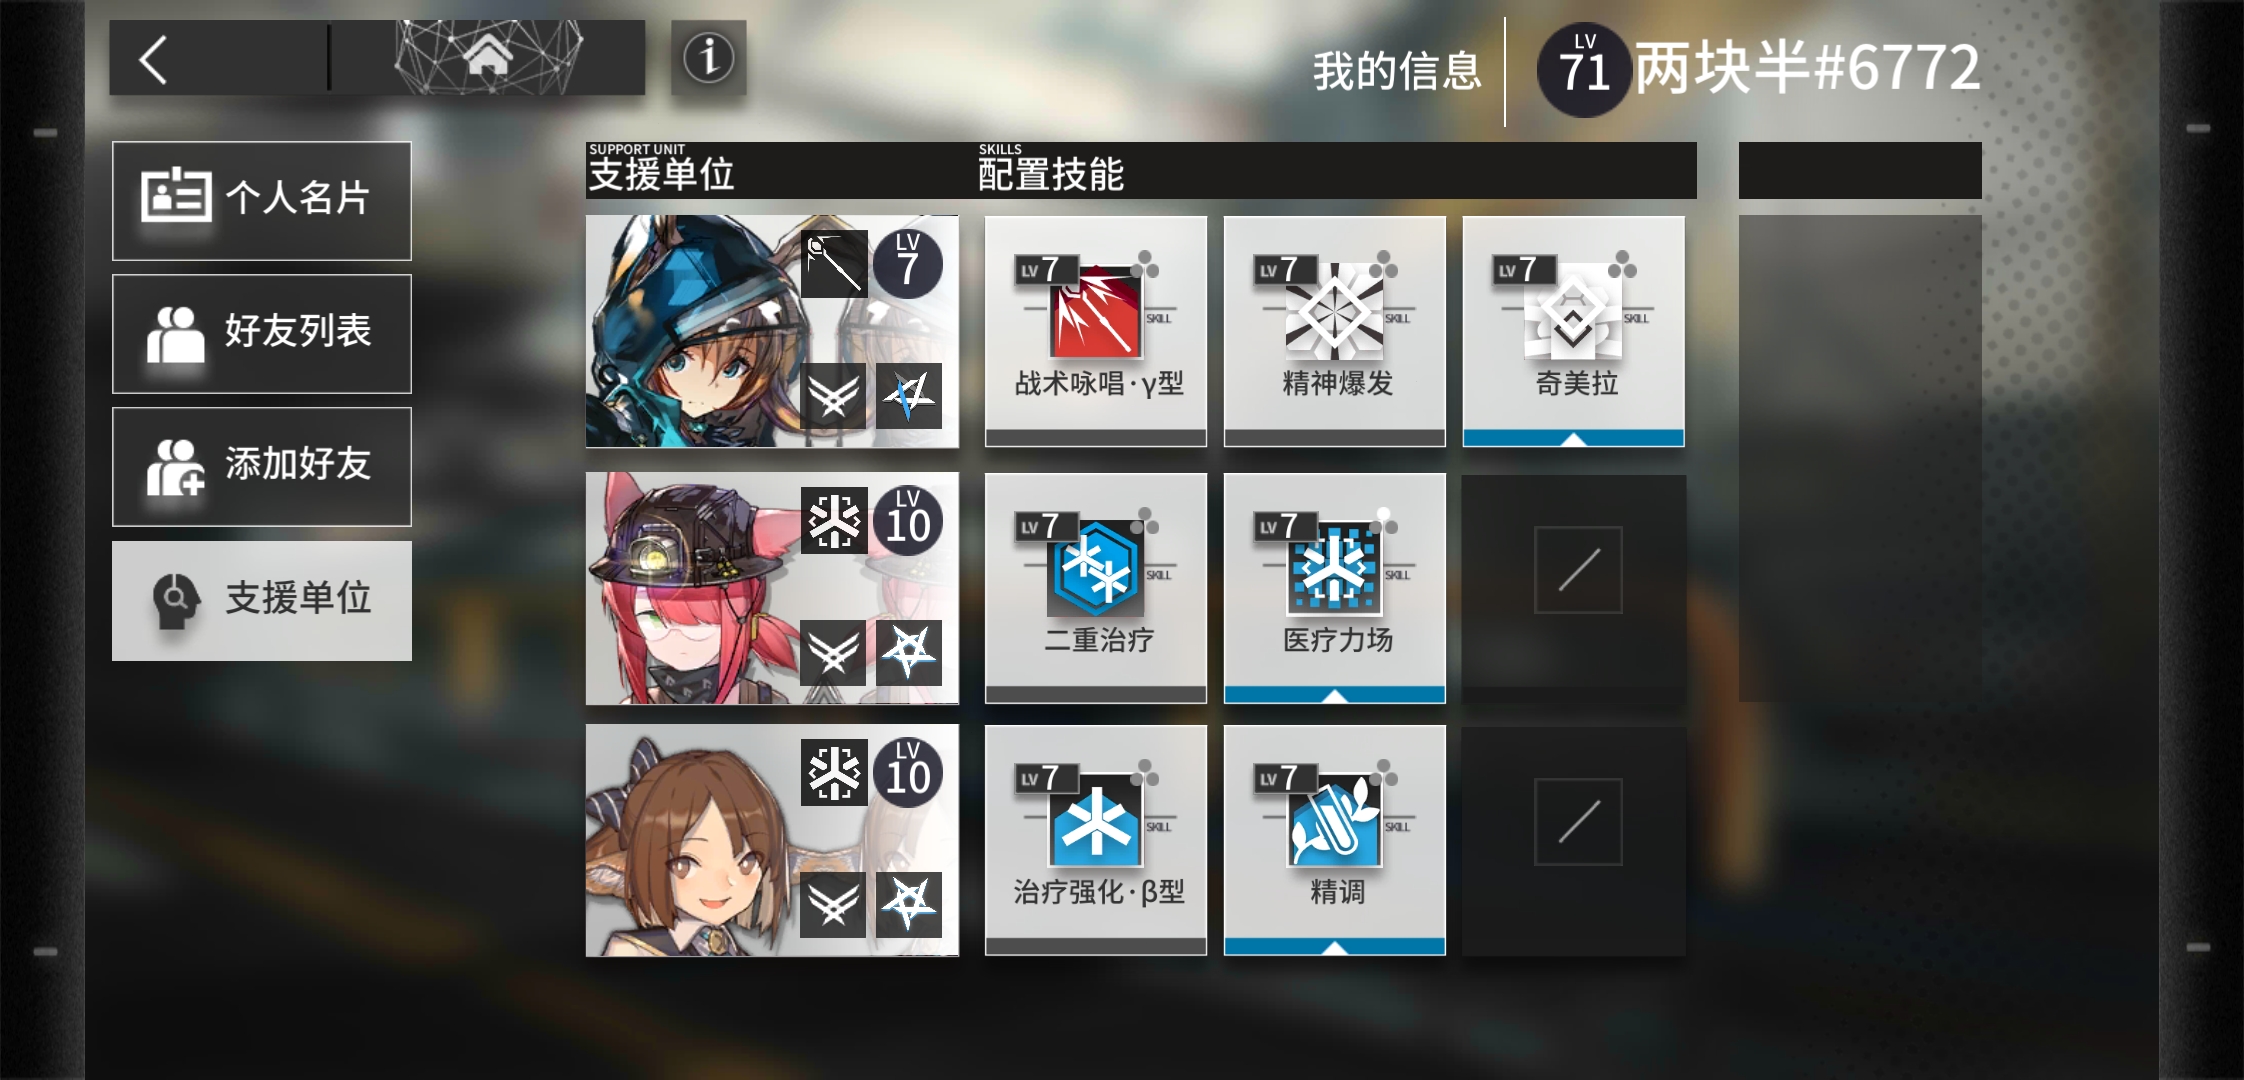Change the hooded caster support operator portrait
The image size is (2244, 1080).
tap(772, 331)
